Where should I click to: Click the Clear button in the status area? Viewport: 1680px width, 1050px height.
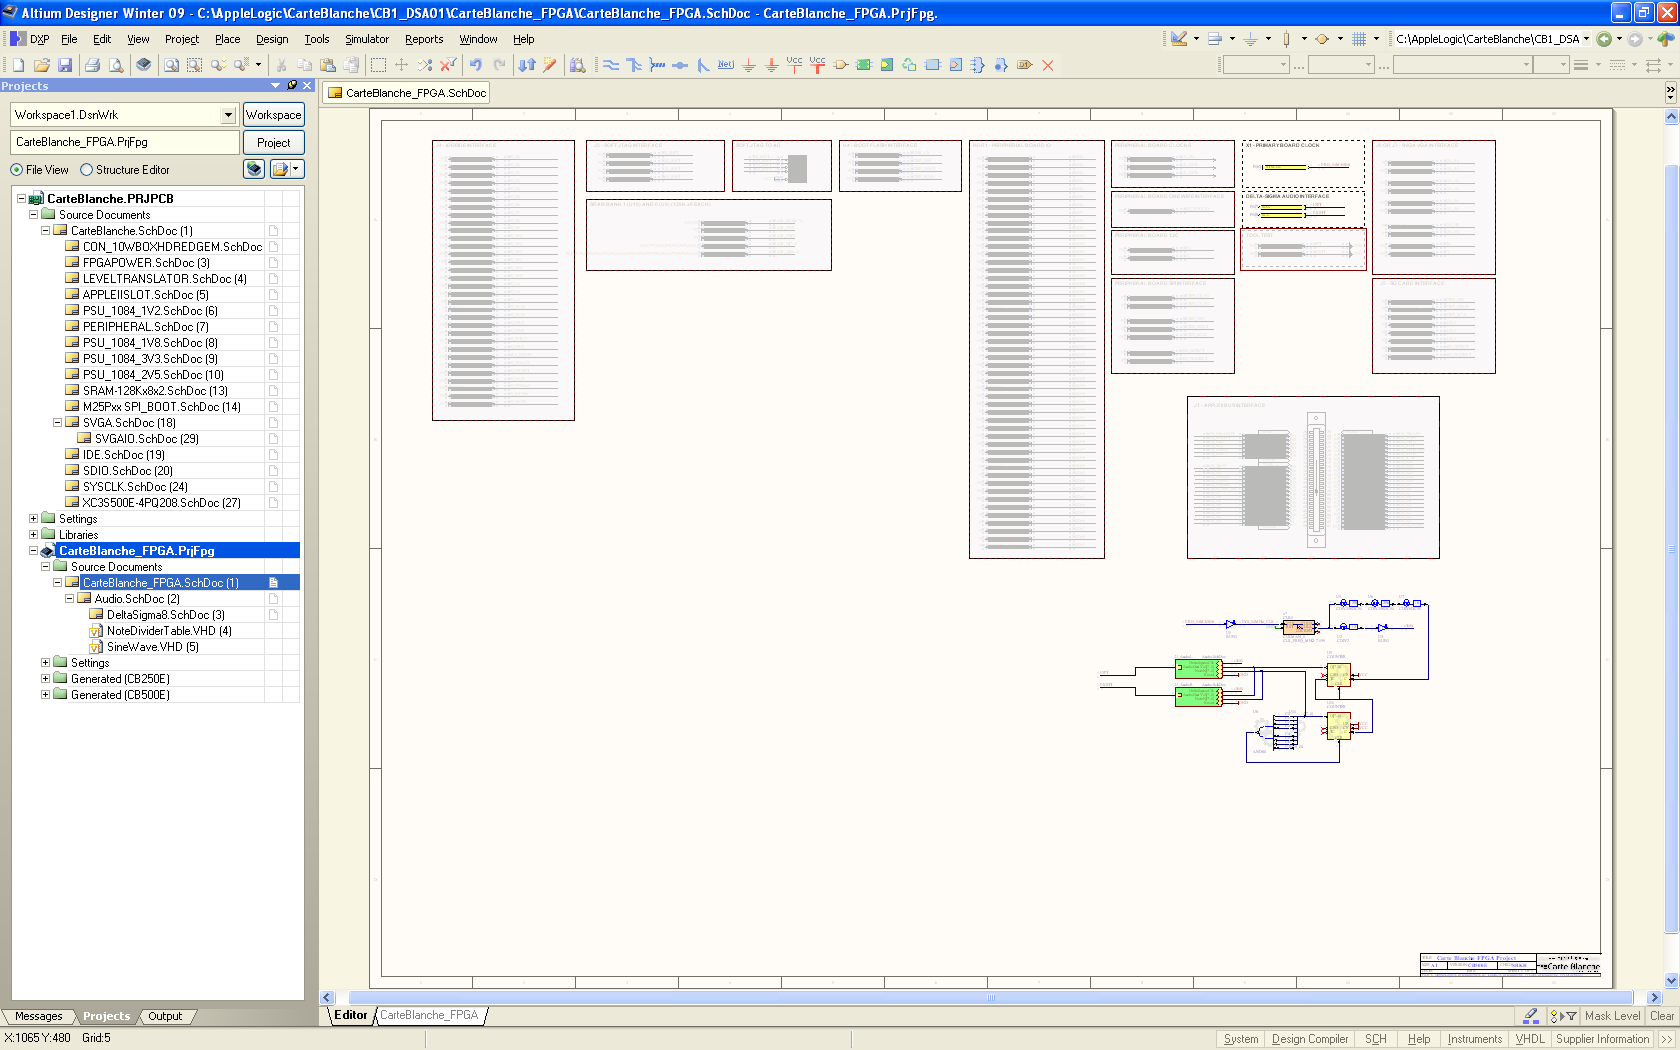coord(1662,1016)
